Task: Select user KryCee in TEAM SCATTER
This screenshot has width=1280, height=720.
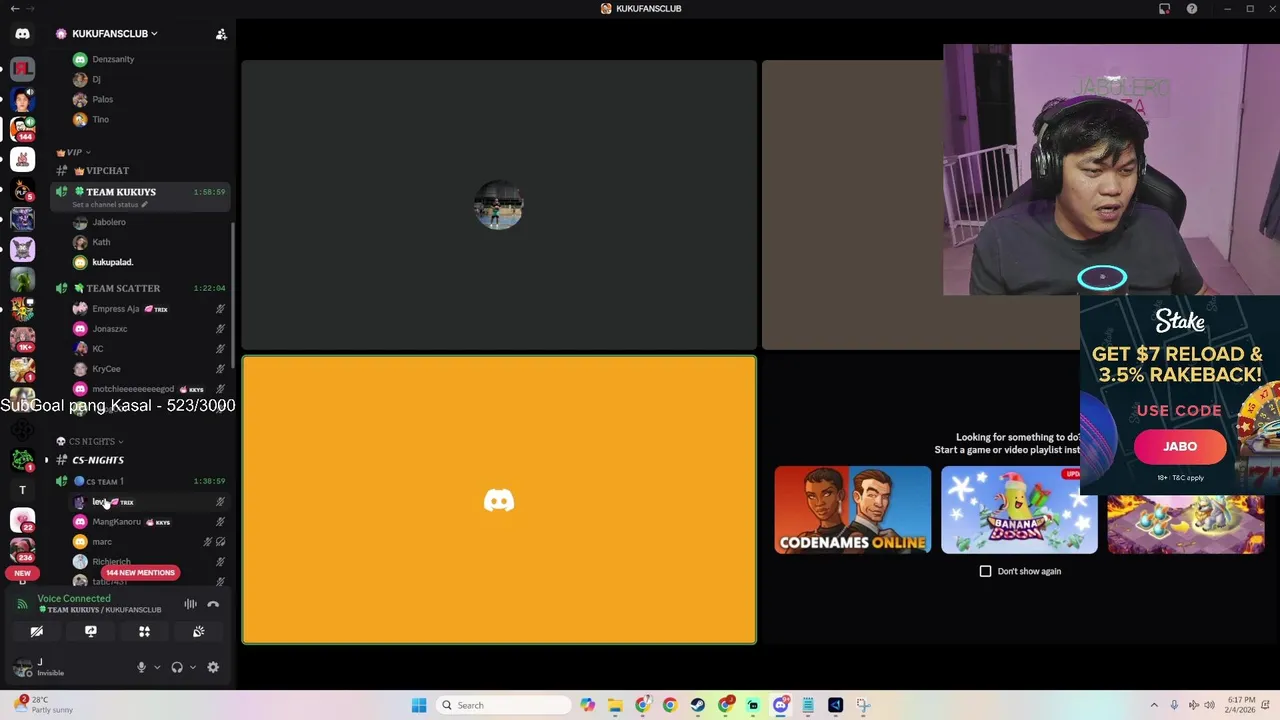Action: 150,369
